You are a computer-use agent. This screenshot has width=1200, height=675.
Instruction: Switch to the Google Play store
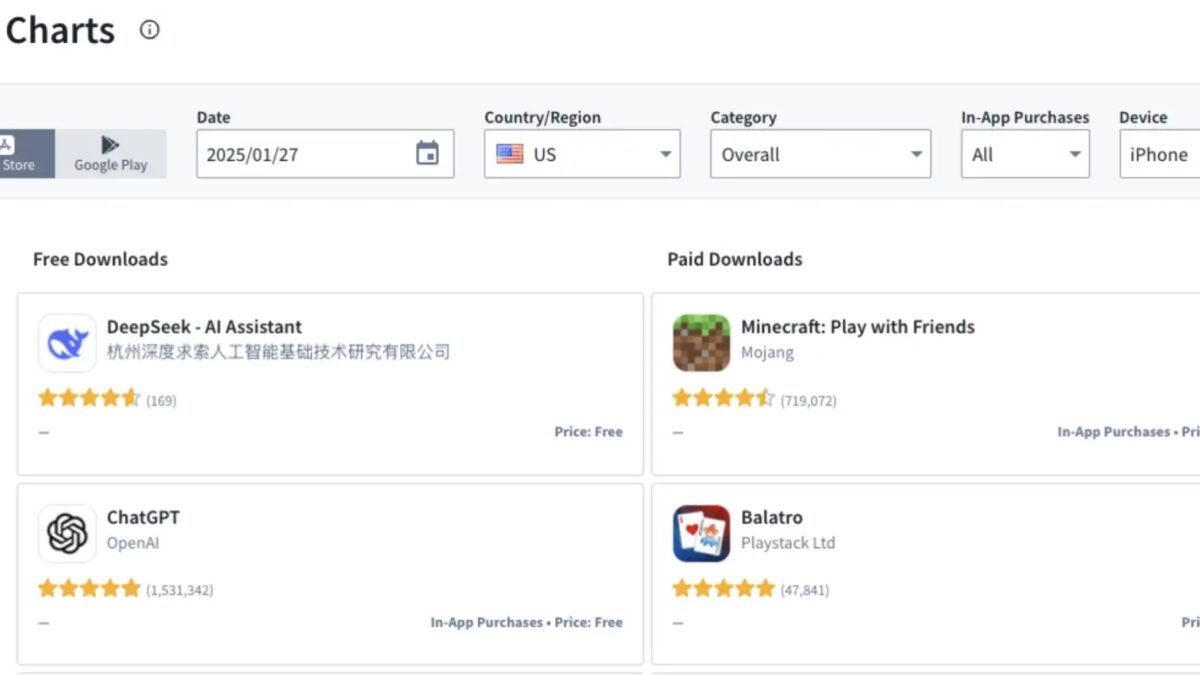click(110, 154)
